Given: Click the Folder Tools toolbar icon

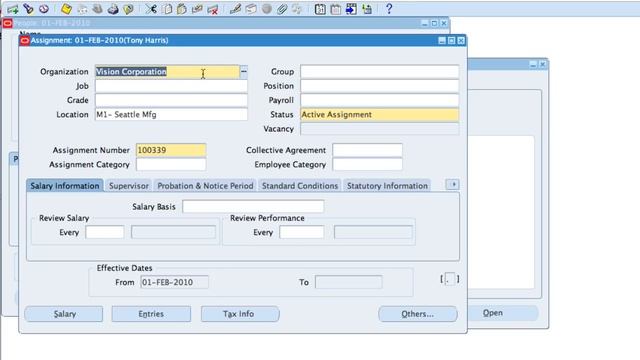Looking at the screenshot, I should [297, 9].
